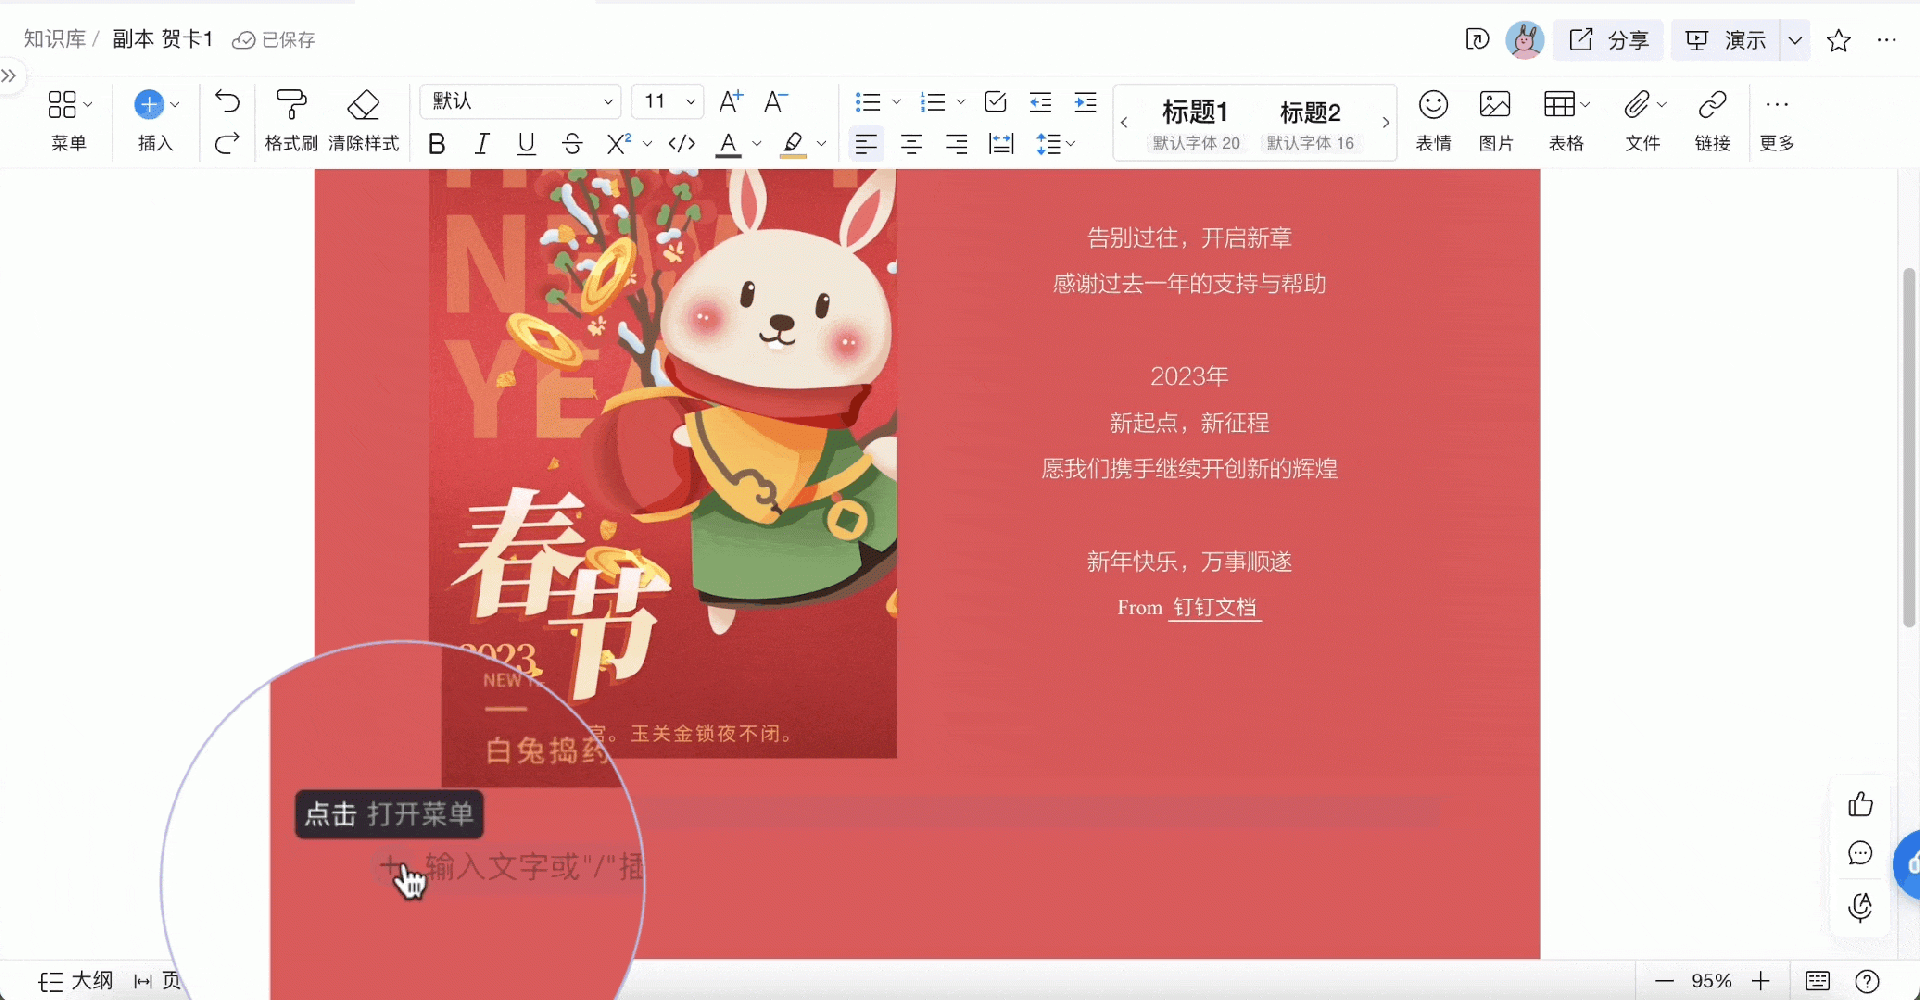Decrease font size with A- icon
This screenshot has width=1920, height=1000.
pos(775,101)
